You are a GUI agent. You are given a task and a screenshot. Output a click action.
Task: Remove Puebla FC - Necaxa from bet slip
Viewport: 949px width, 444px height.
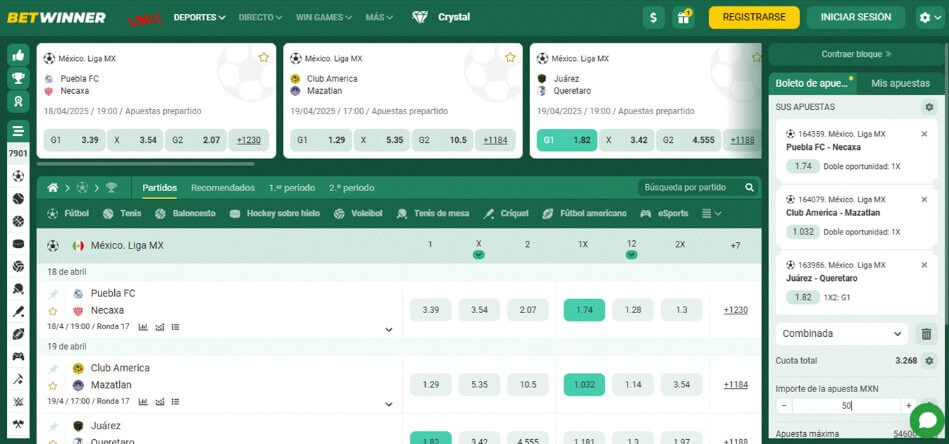[924, 134]
